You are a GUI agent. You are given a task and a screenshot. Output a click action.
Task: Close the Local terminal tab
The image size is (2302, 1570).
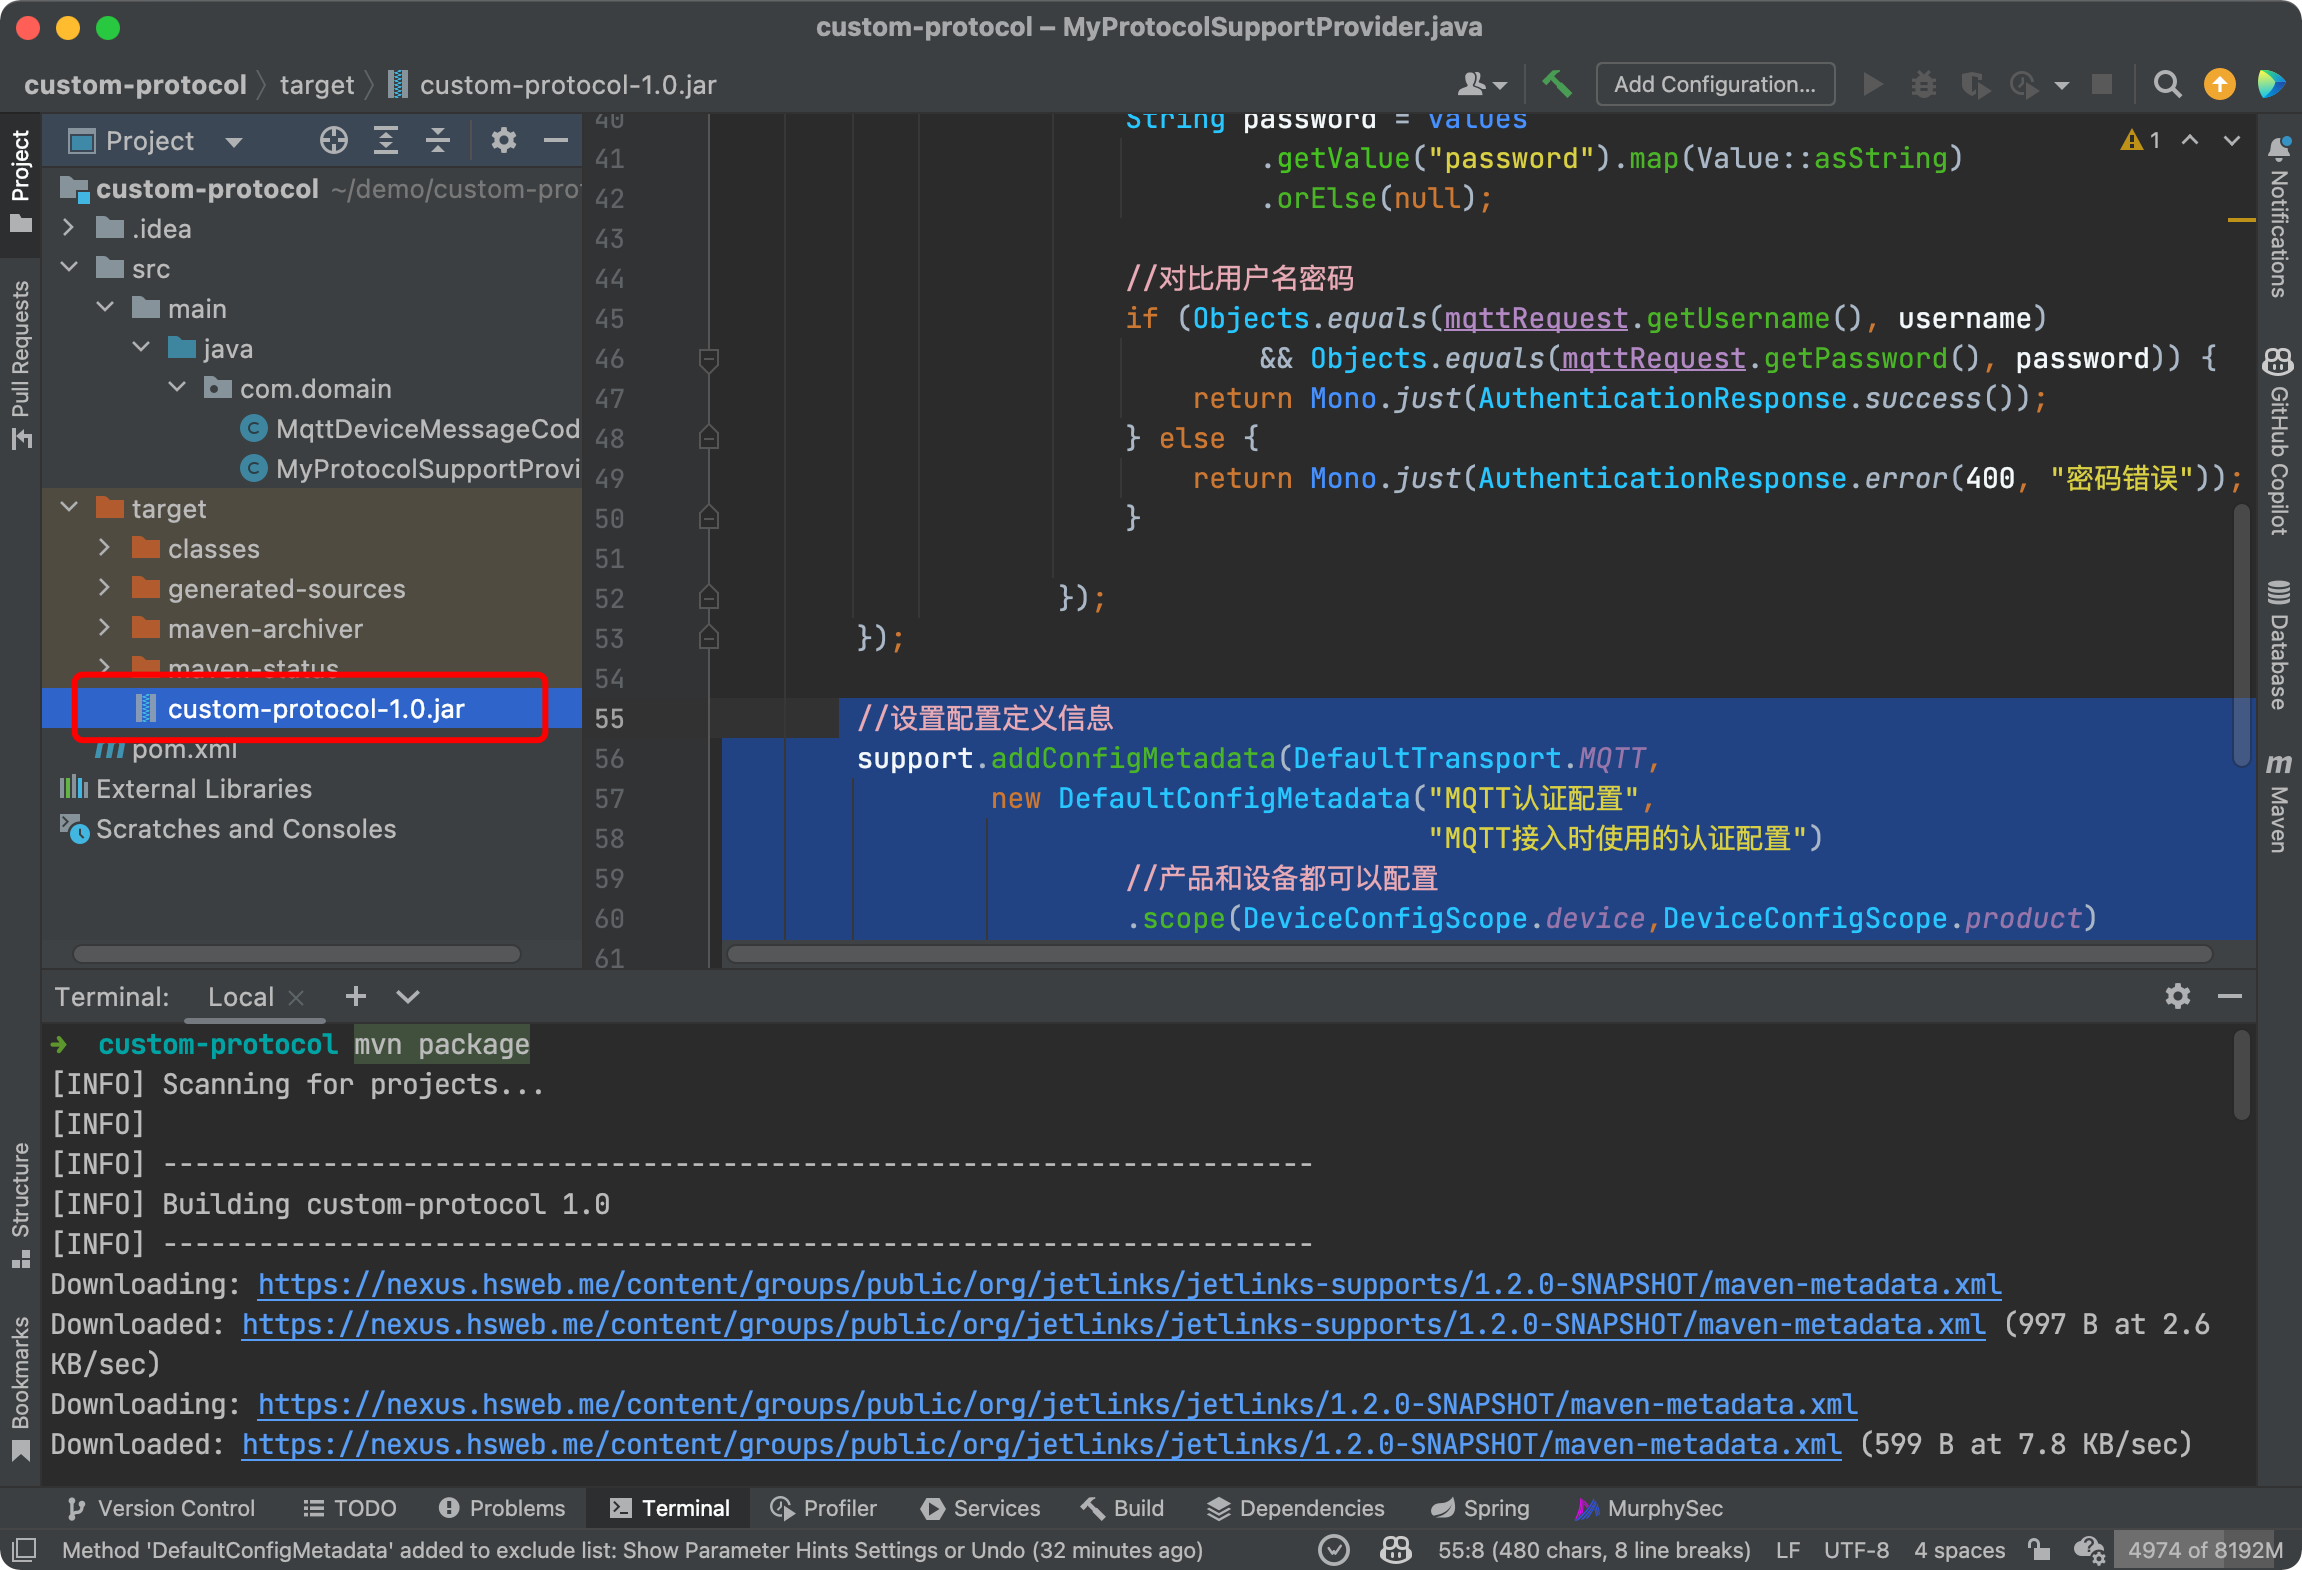coord(296,997)
